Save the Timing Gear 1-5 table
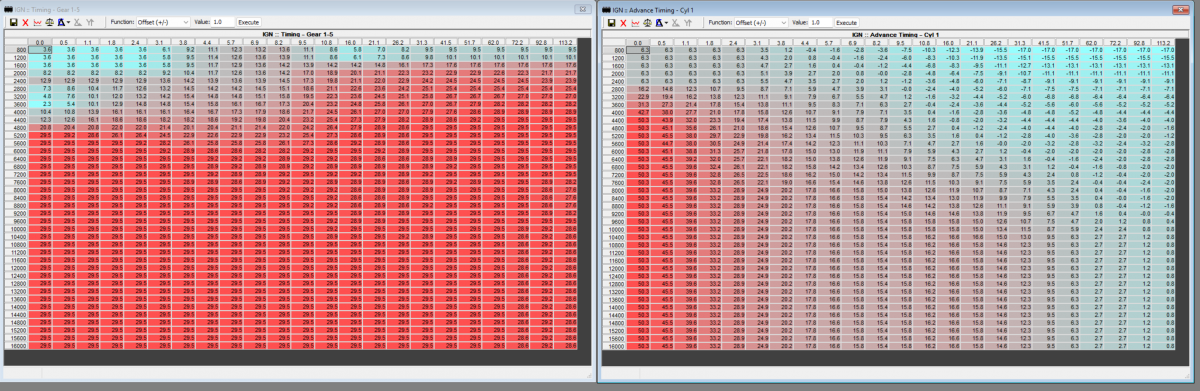This screenshot has height=391, width=1200. (13, 22)
